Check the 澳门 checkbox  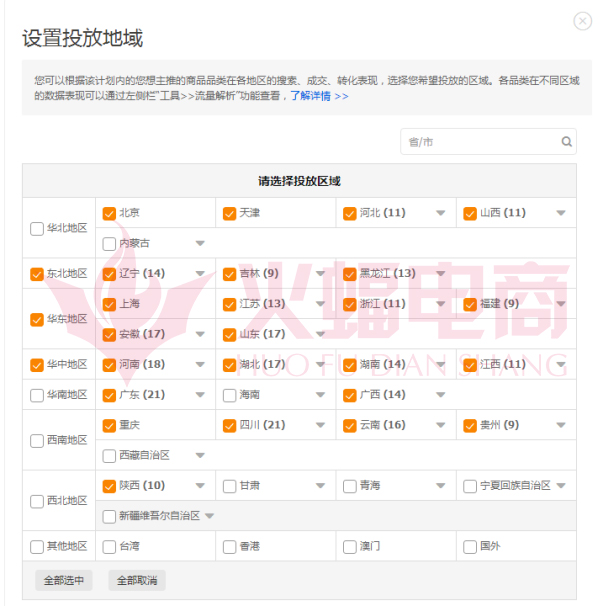tap(350, 547)
